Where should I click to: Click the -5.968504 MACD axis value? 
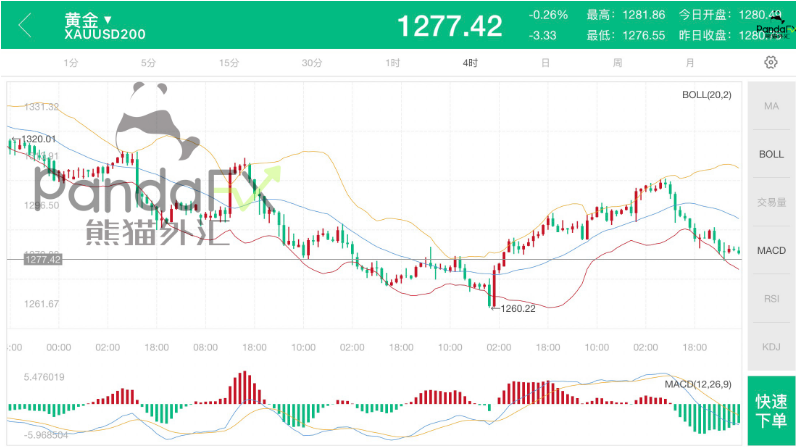(46, 435)
